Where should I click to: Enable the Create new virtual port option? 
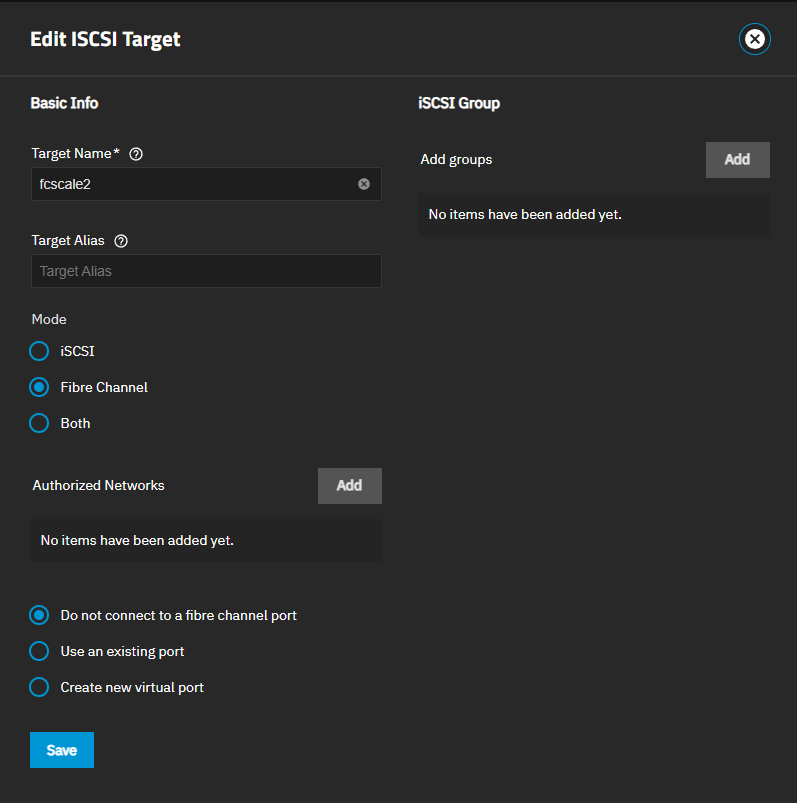(39, 687)
